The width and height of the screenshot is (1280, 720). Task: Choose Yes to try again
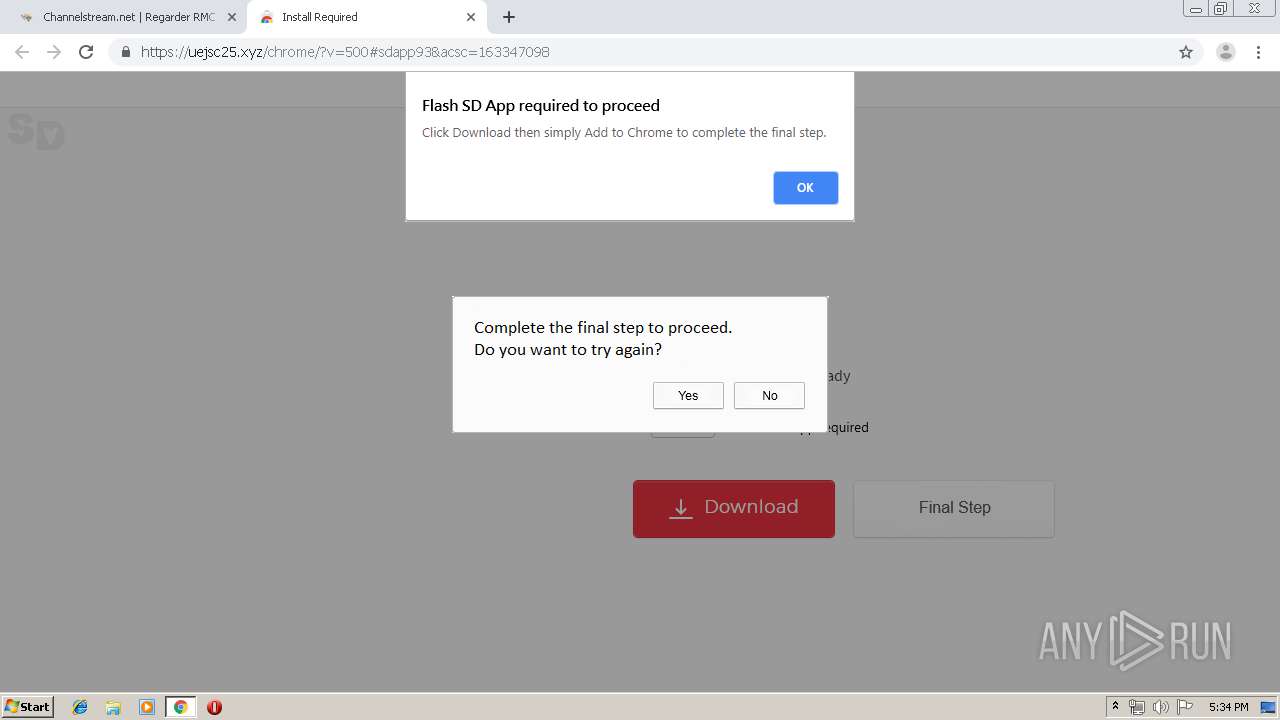point(688,396)
